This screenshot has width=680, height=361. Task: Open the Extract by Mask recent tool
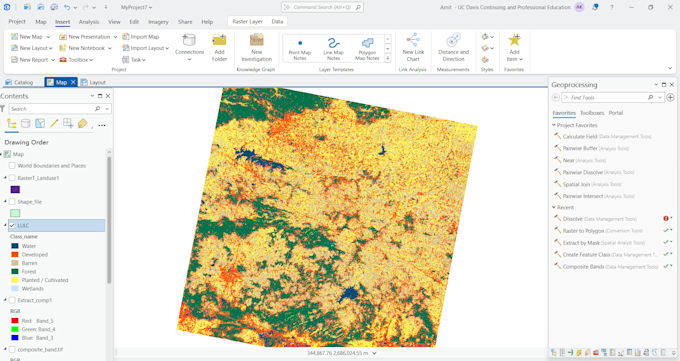tap(599, 243)
